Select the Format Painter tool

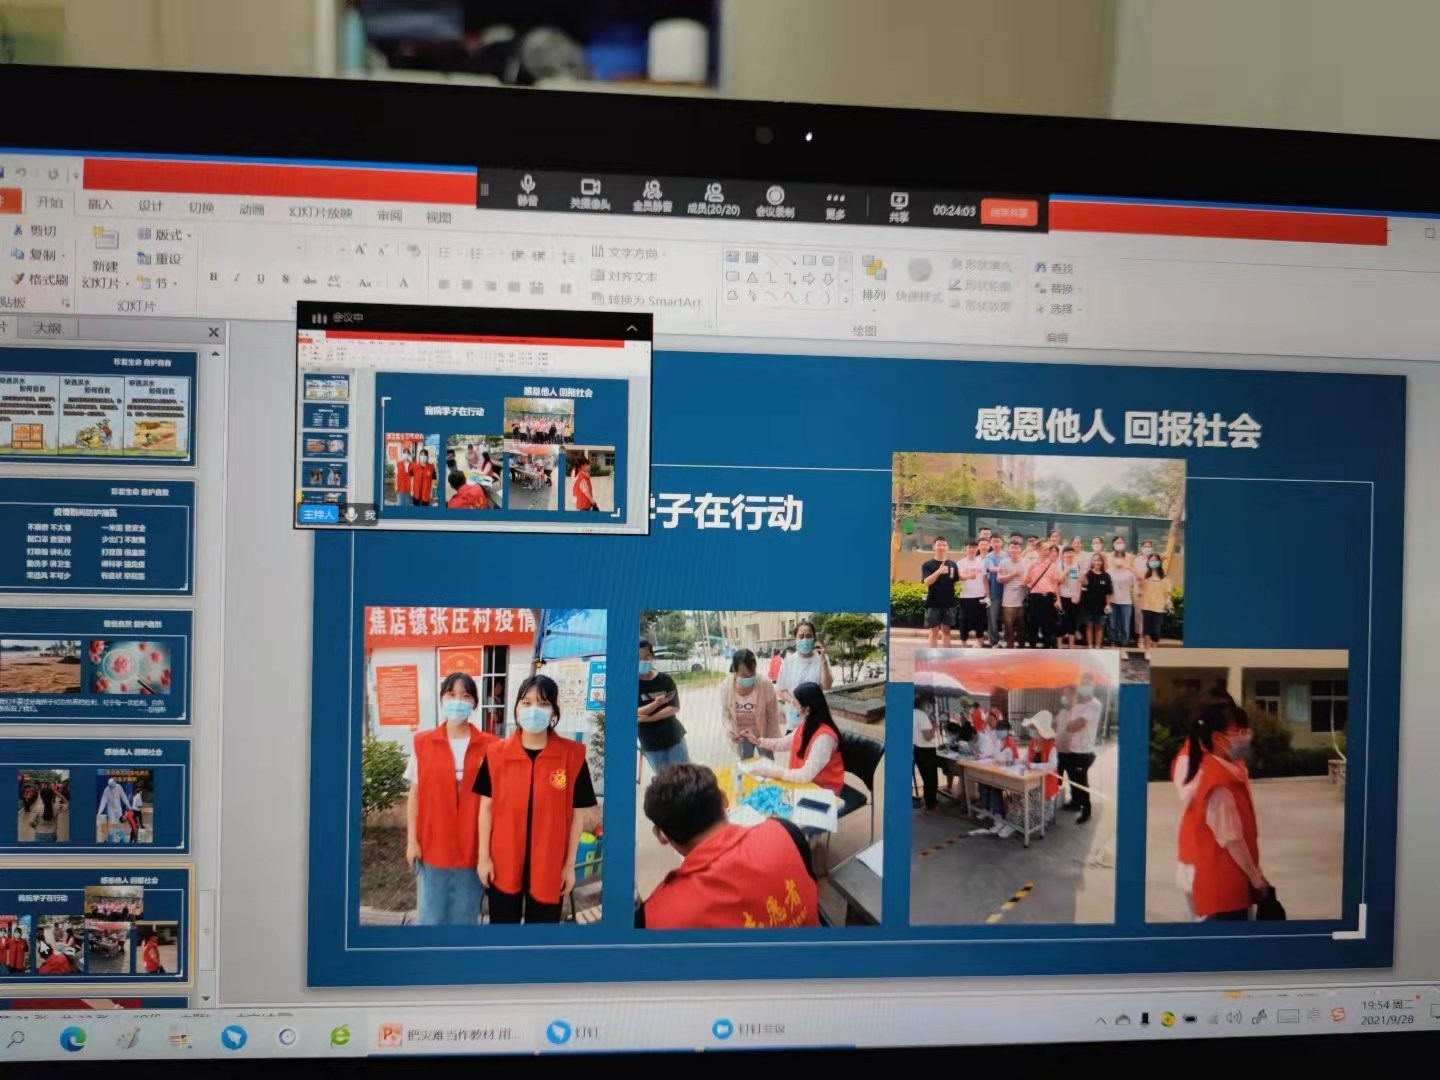click(x=40, y=279)
